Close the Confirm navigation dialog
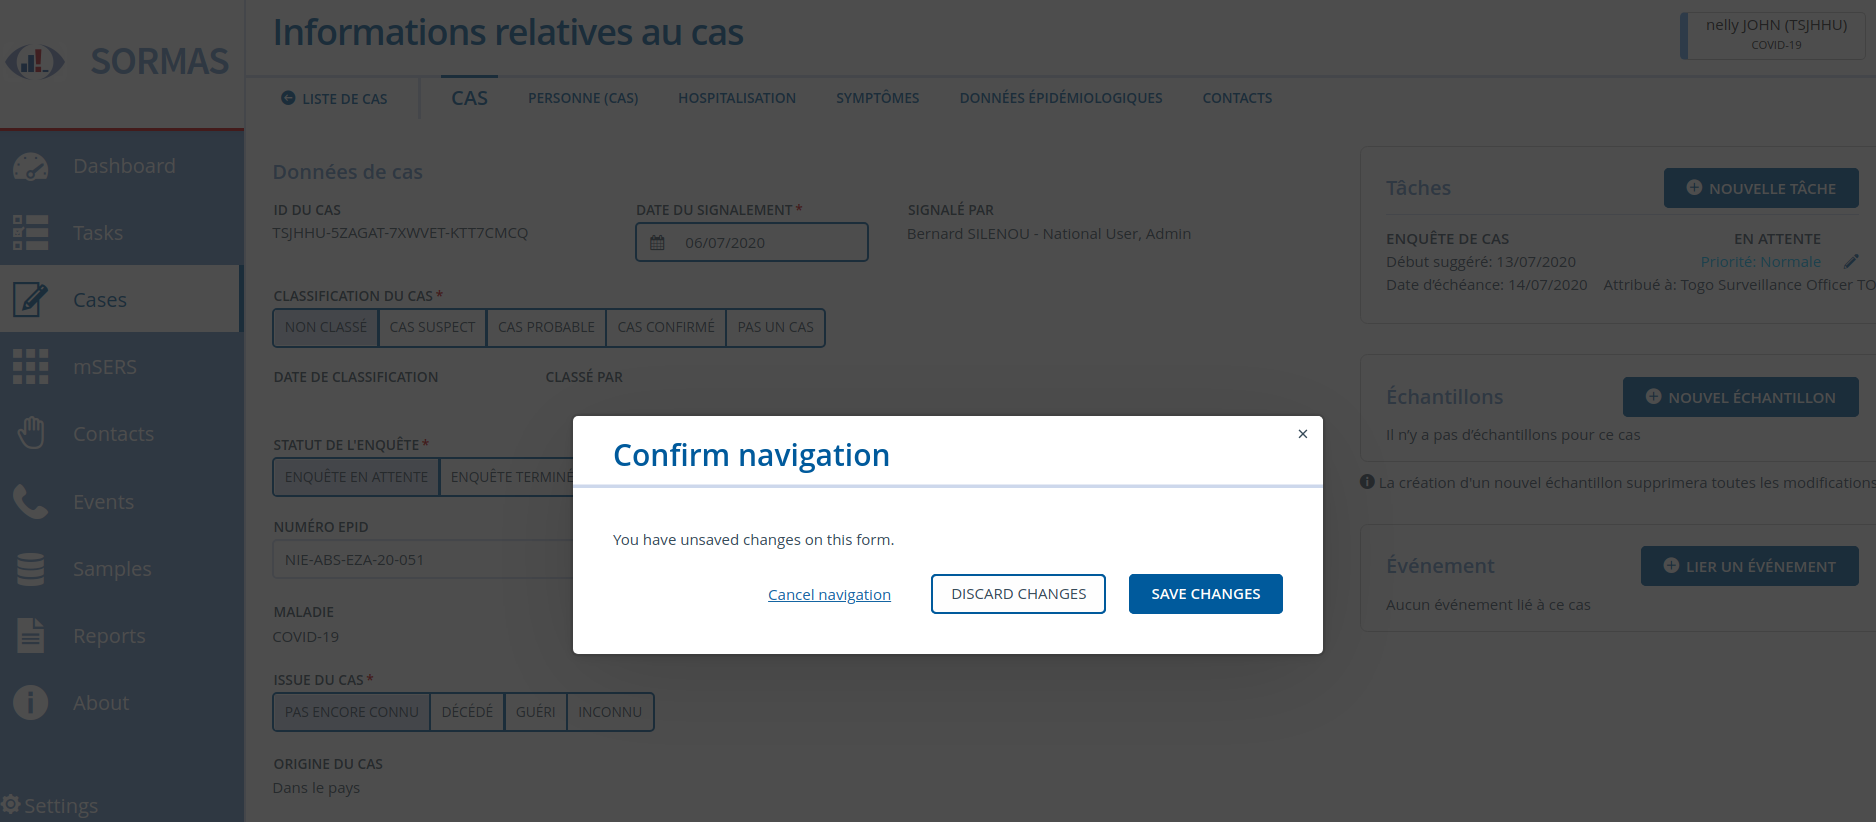Screen dimensions: 1876x822 [x=1303, y=434]
